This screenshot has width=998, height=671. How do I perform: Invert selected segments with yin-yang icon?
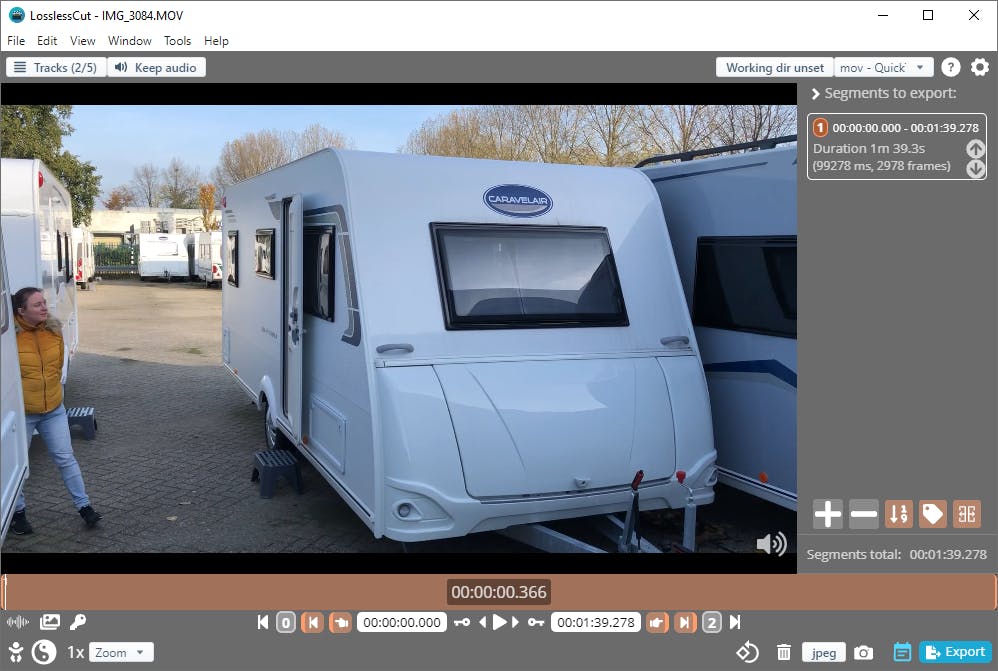pos(44,652)
